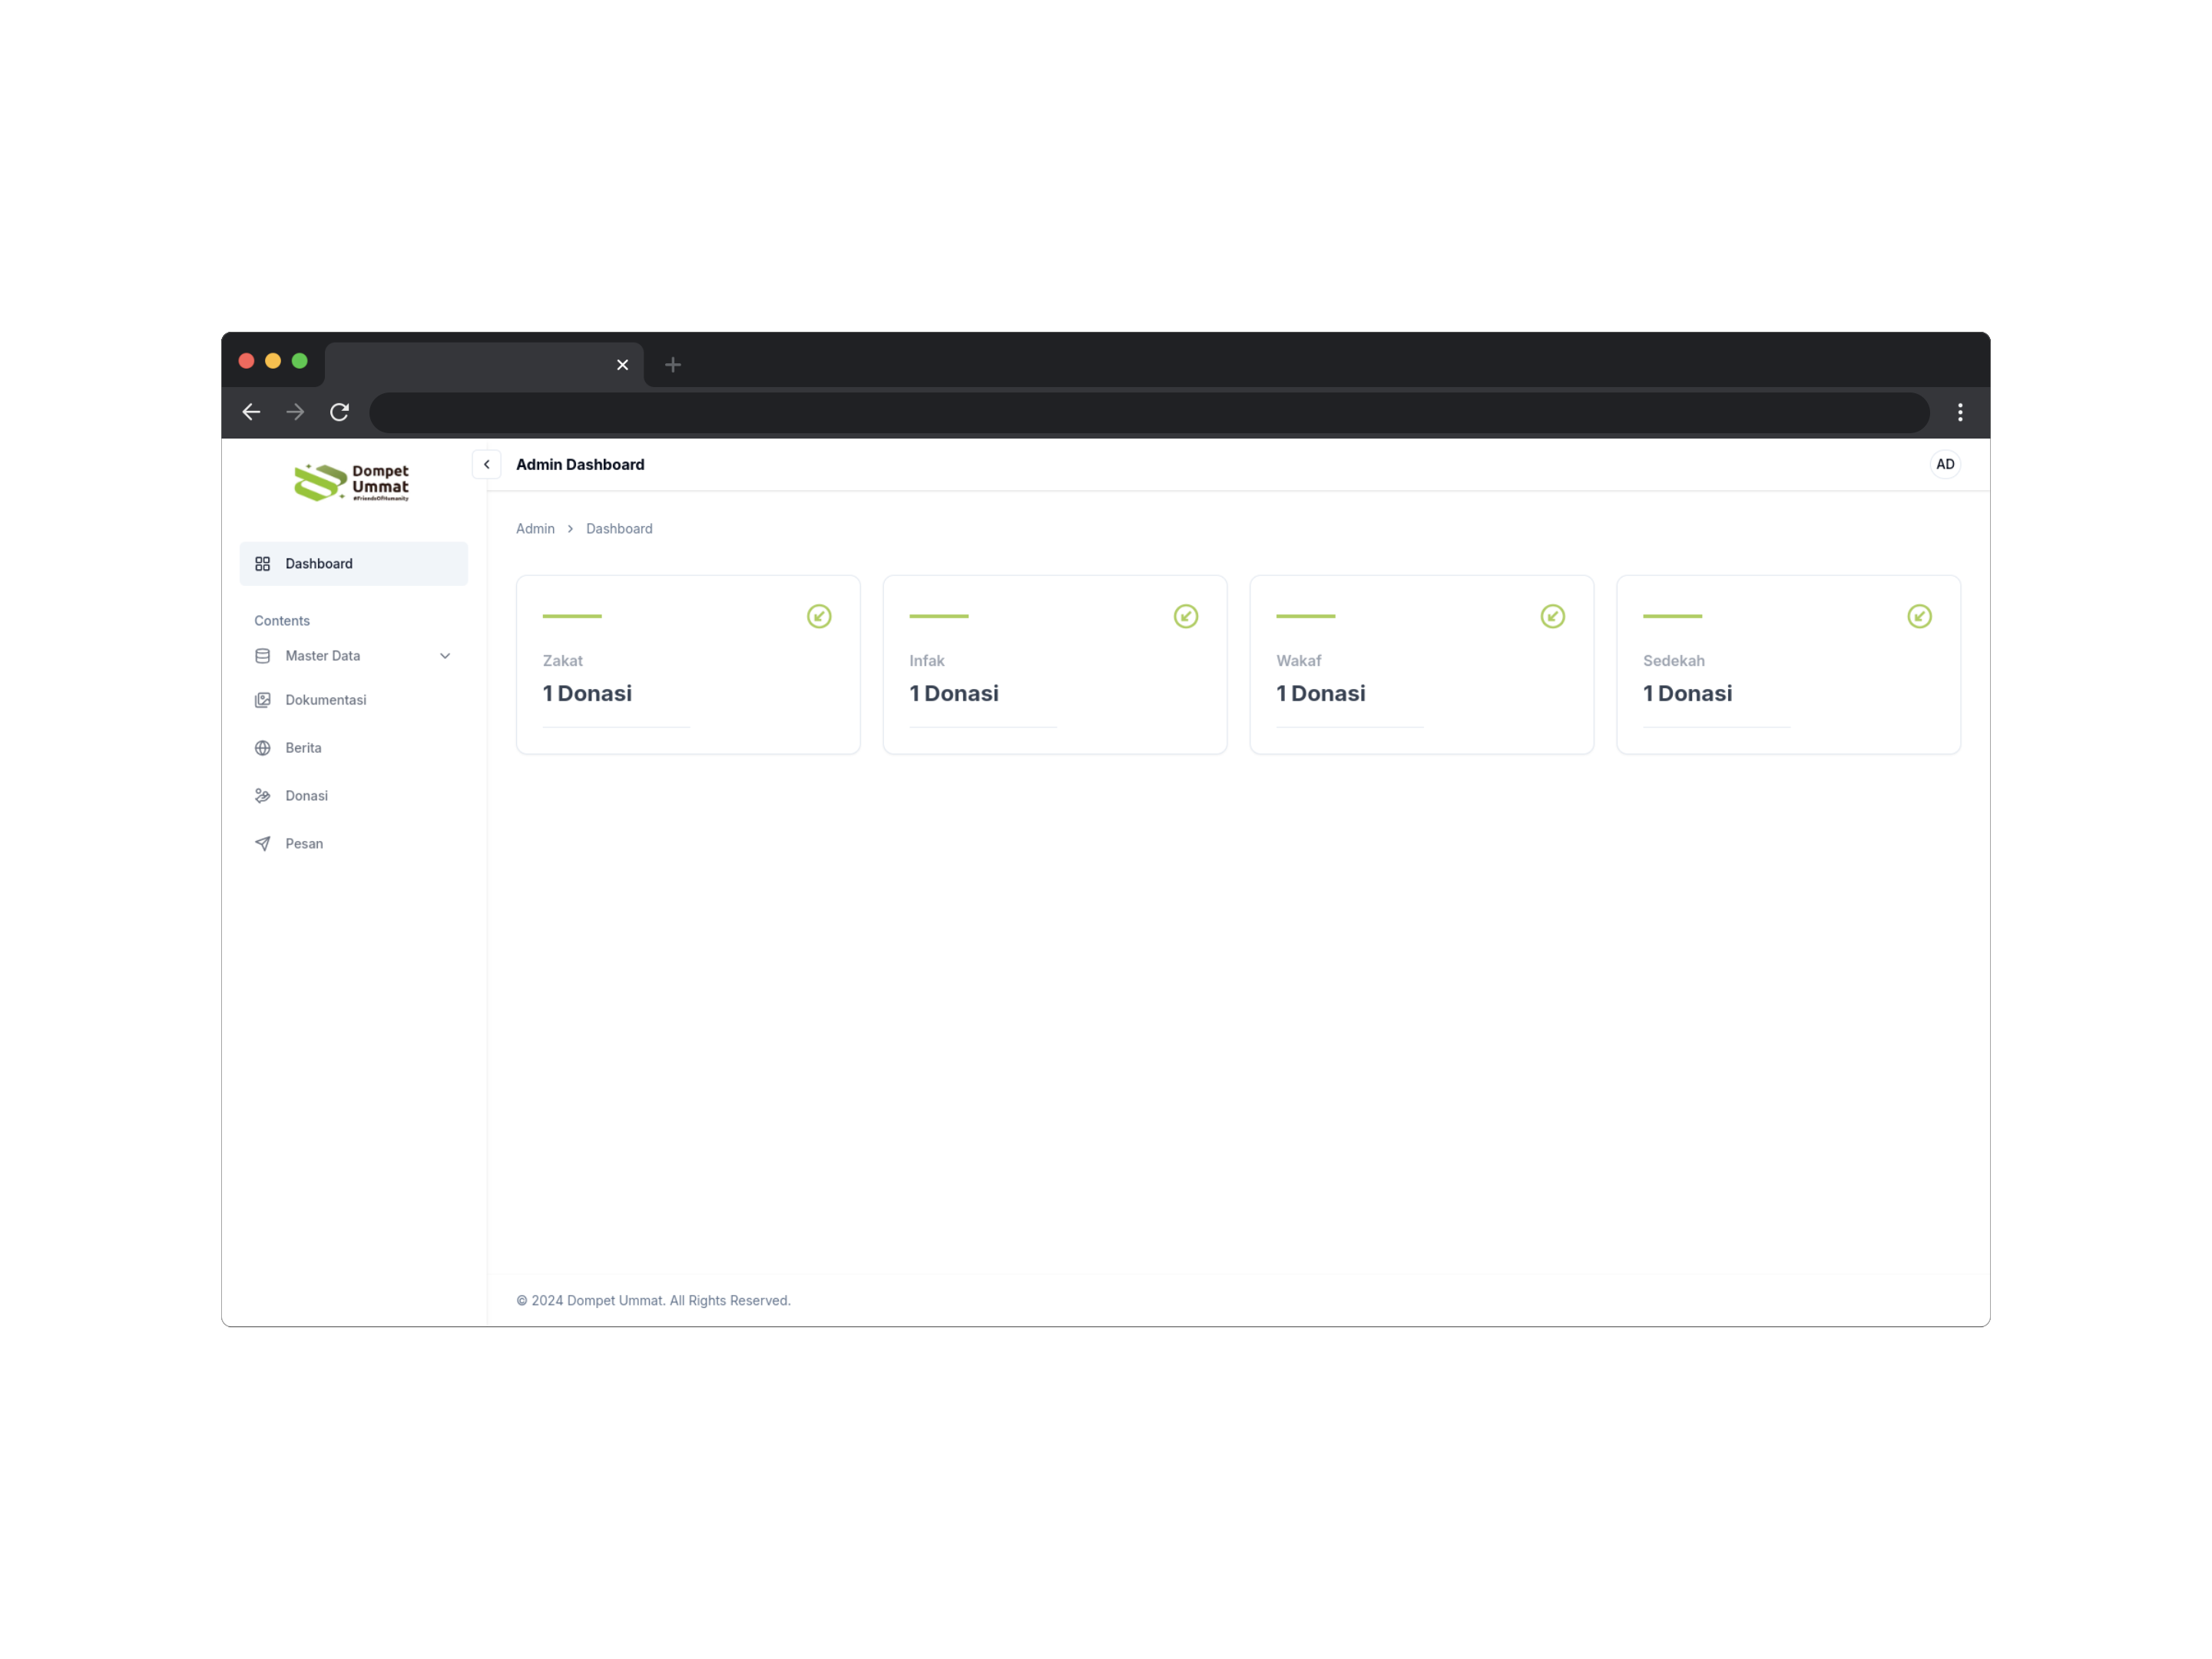This screenshot has width=2212, height=1659.
Task: Open the AD user avatar menu
Action: coord(1944,464)
